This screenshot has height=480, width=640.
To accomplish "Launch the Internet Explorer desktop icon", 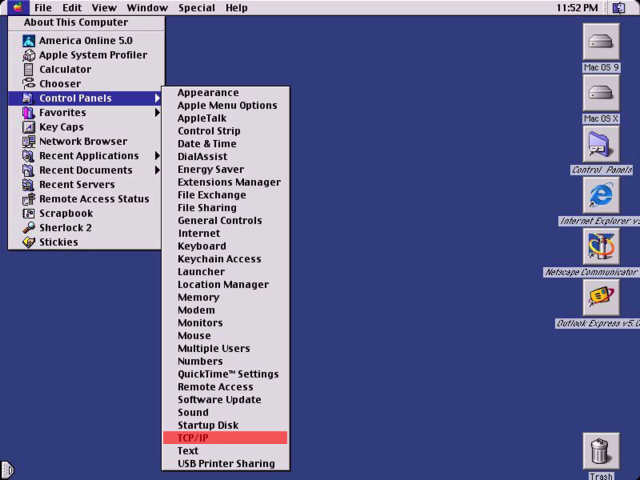I will click(x=601, y=195).
